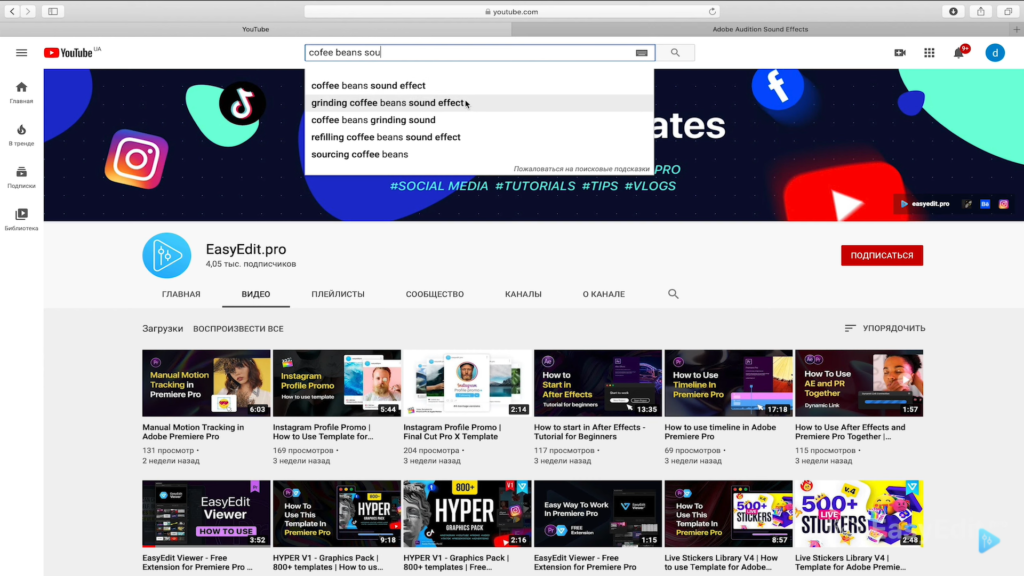This screenshot has width=1024, height=576.
Task: Go forward in Safari
Action: pos(28,11)
